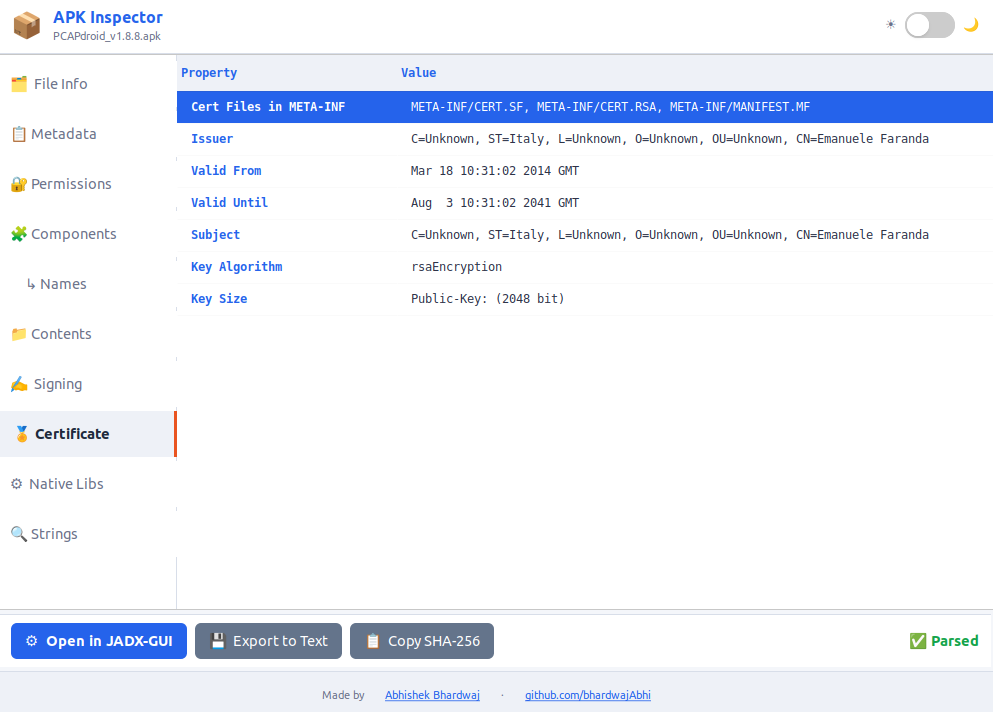Open the Components section
This screenshot has width=993, height=712.
[x=88, y=234]
